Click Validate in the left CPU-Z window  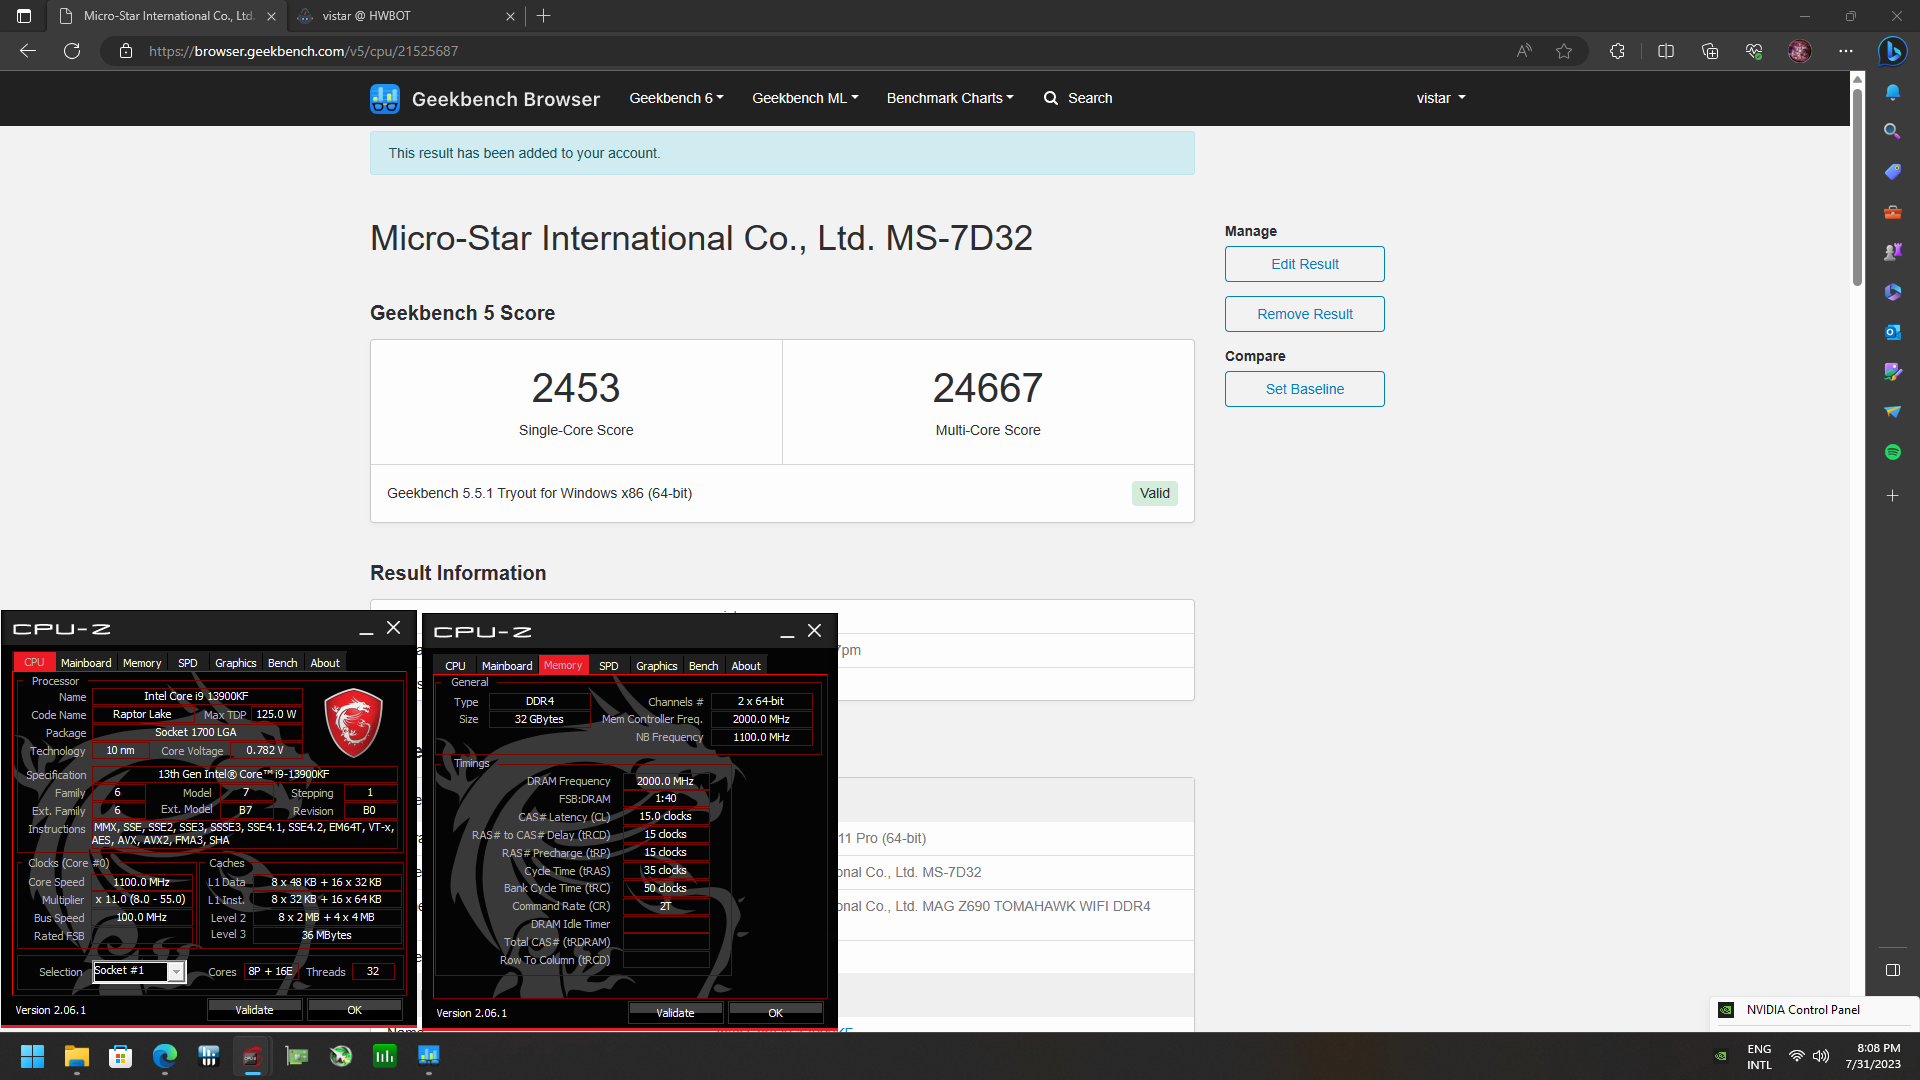[254, 1010]
